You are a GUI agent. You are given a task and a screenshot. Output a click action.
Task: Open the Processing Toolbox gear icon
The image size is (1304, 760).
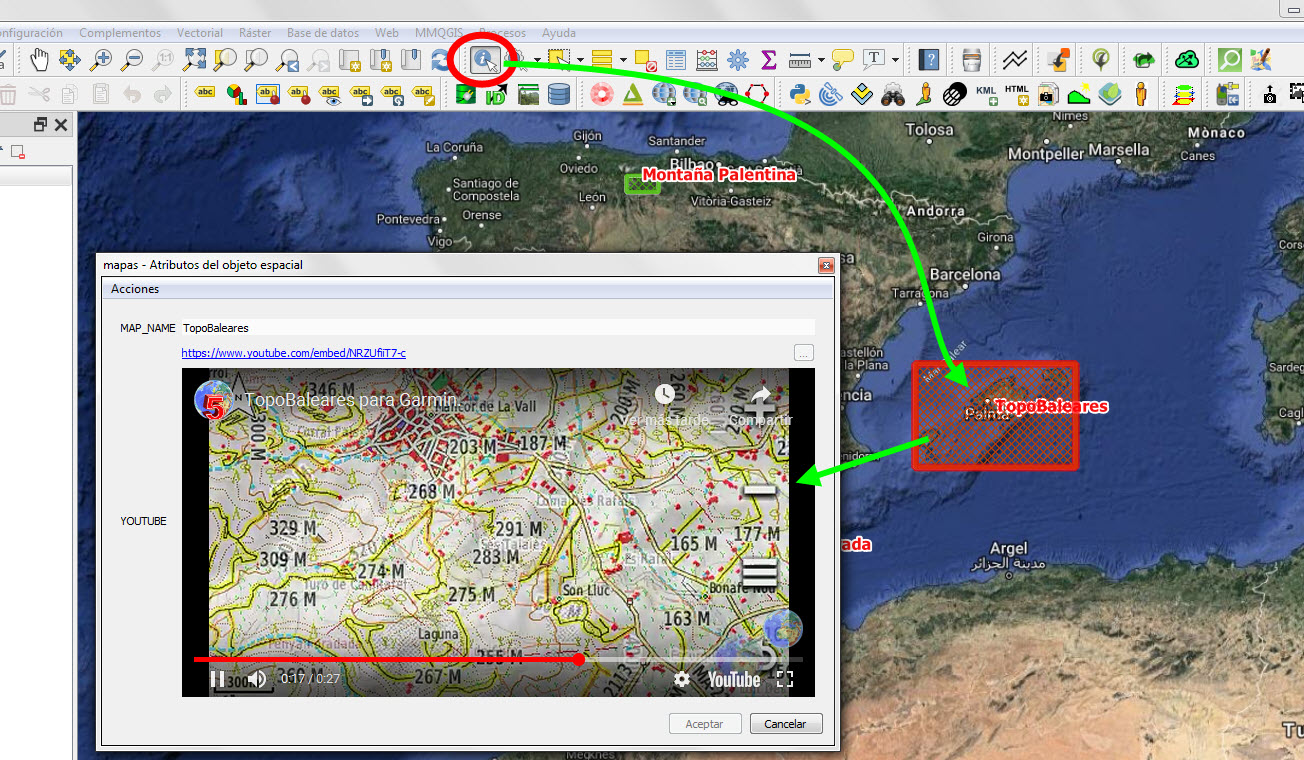coord(738,60)
